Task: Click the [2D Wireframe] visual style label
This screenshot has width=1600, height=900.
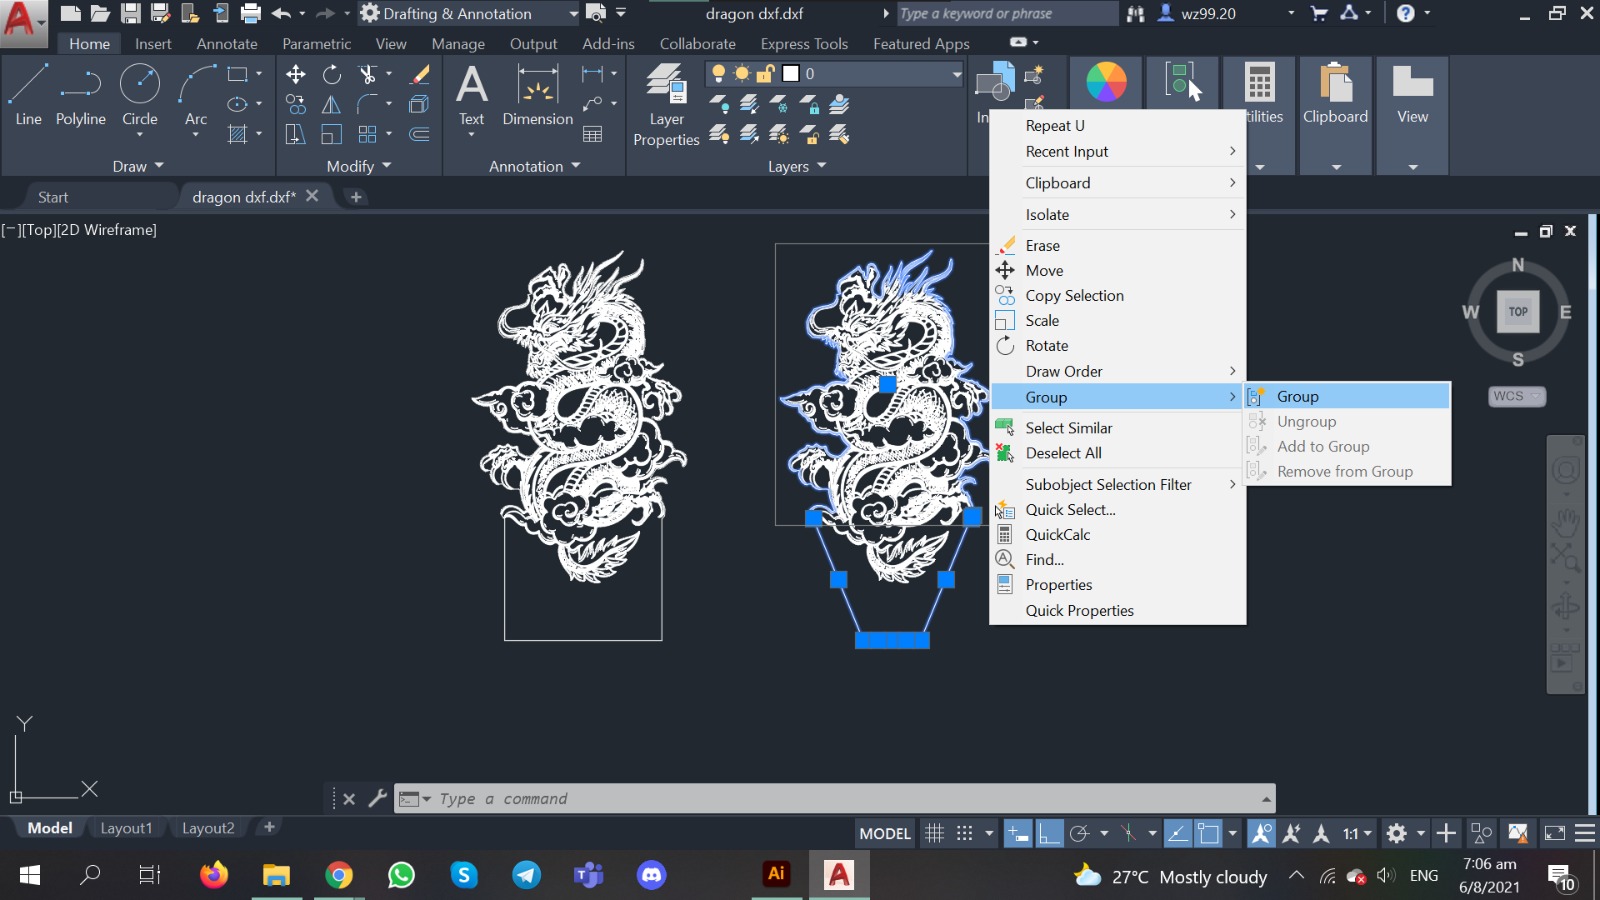Action: [108, 230]
